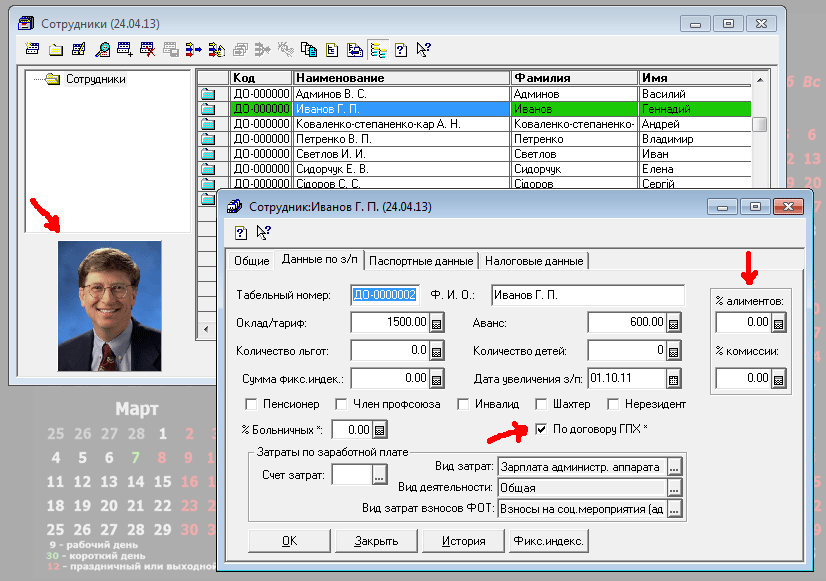Open the Вид деятельности selection button
The width and height of the screenshot is (826, 581).
(x=674, y=488)
